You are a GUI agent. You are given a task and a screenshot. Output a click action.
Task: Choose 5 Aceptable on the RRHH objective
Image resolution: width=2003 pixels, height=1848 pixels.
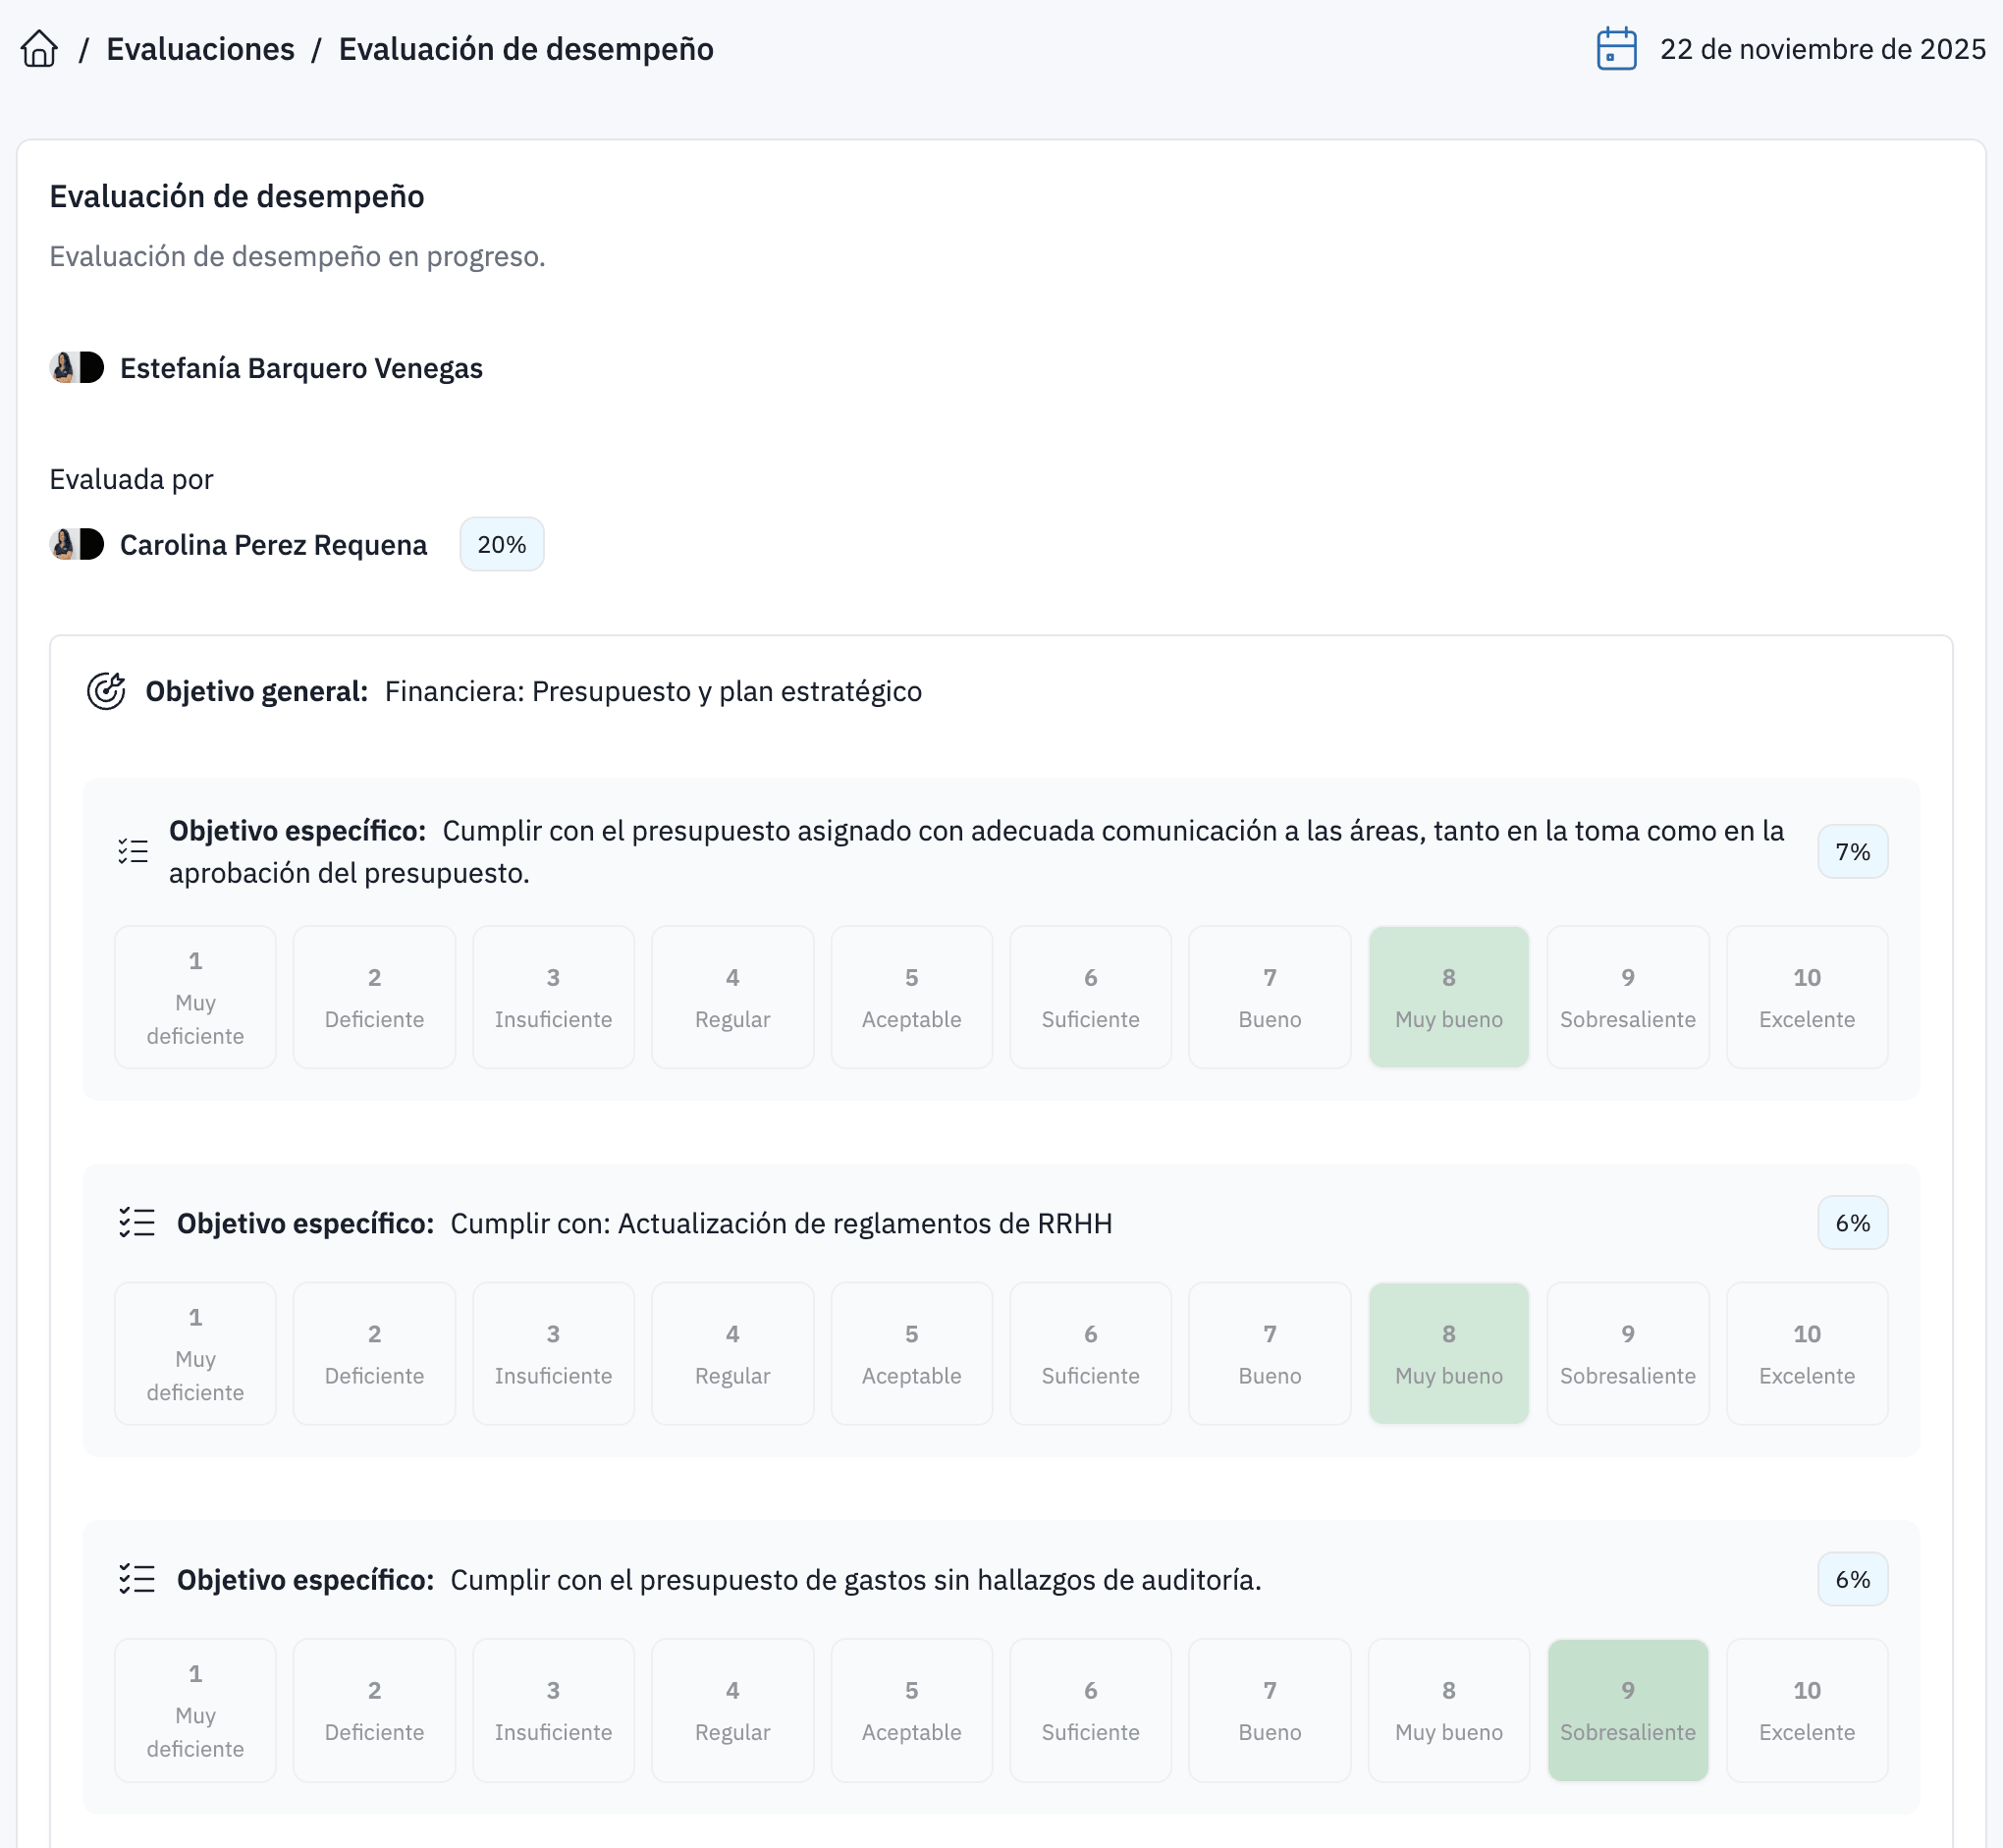click(911, 1352)
